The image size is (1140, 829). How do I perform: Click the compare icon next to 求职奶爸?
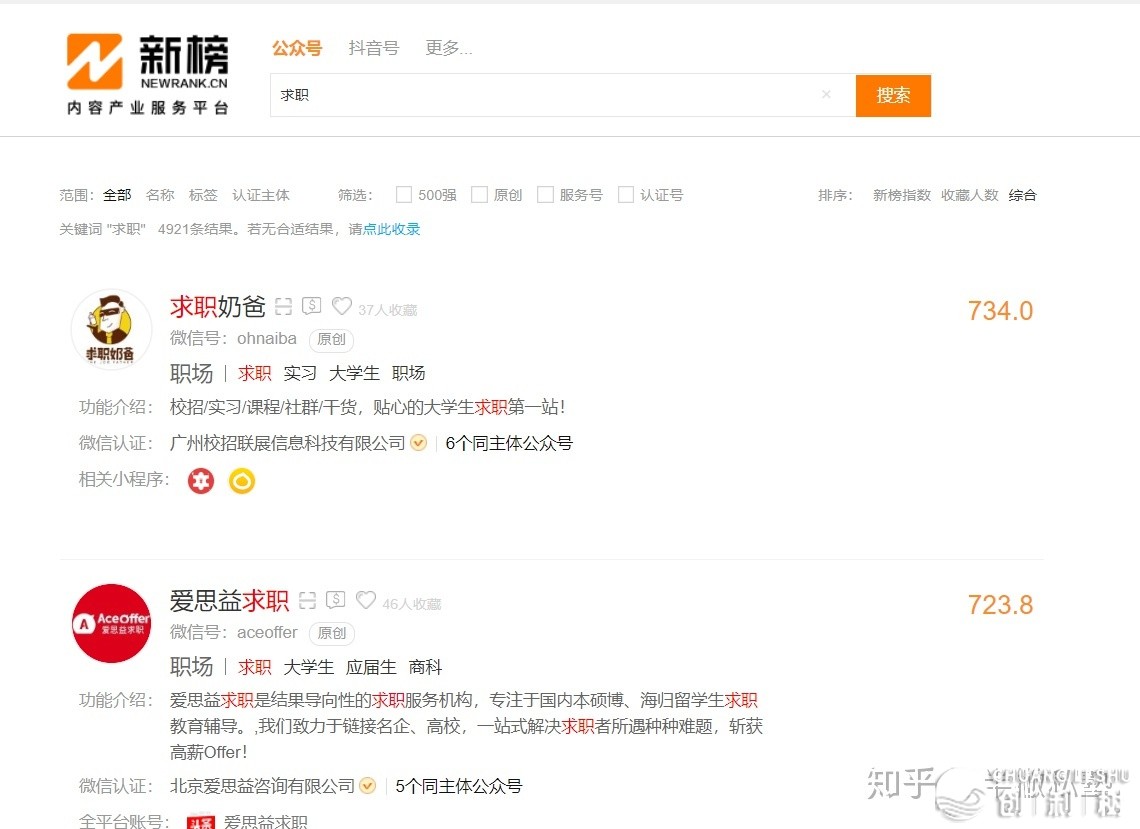tap(284, 307)
